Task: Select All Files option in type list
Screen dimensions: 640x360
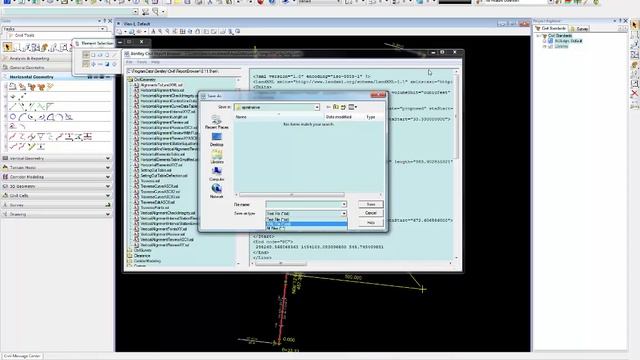Action: point(306,228)
